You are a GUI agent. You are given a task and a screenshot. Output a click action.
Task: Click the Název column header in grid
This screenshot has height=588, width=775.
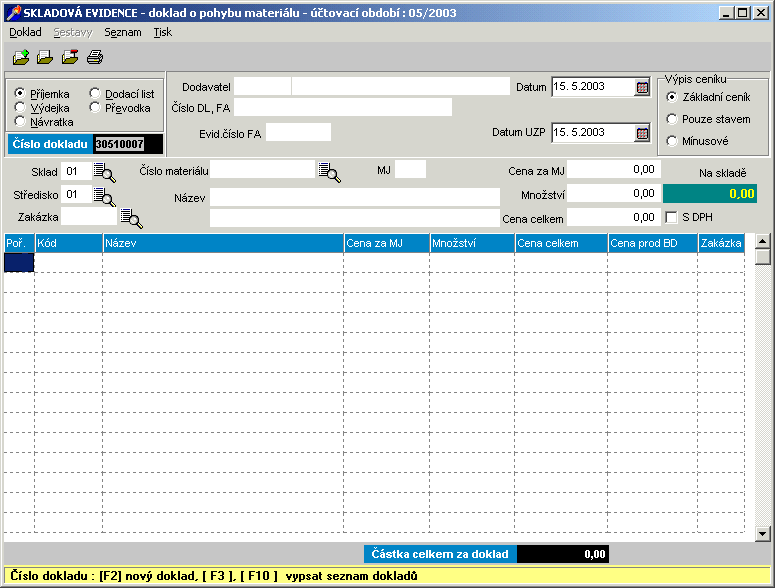pyautogui.click(x=223, y=243)
